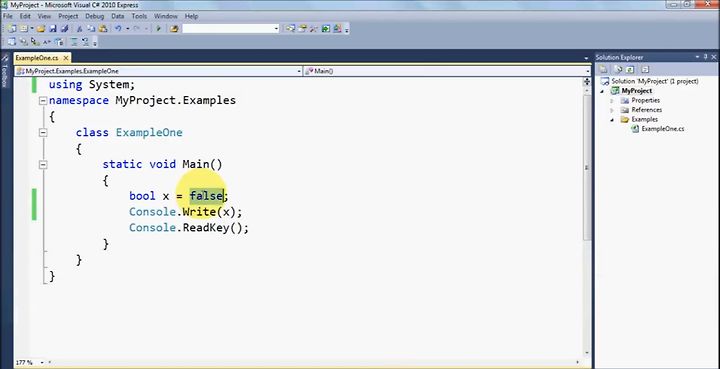Click the Solution Explorer Properties icon

603,69
